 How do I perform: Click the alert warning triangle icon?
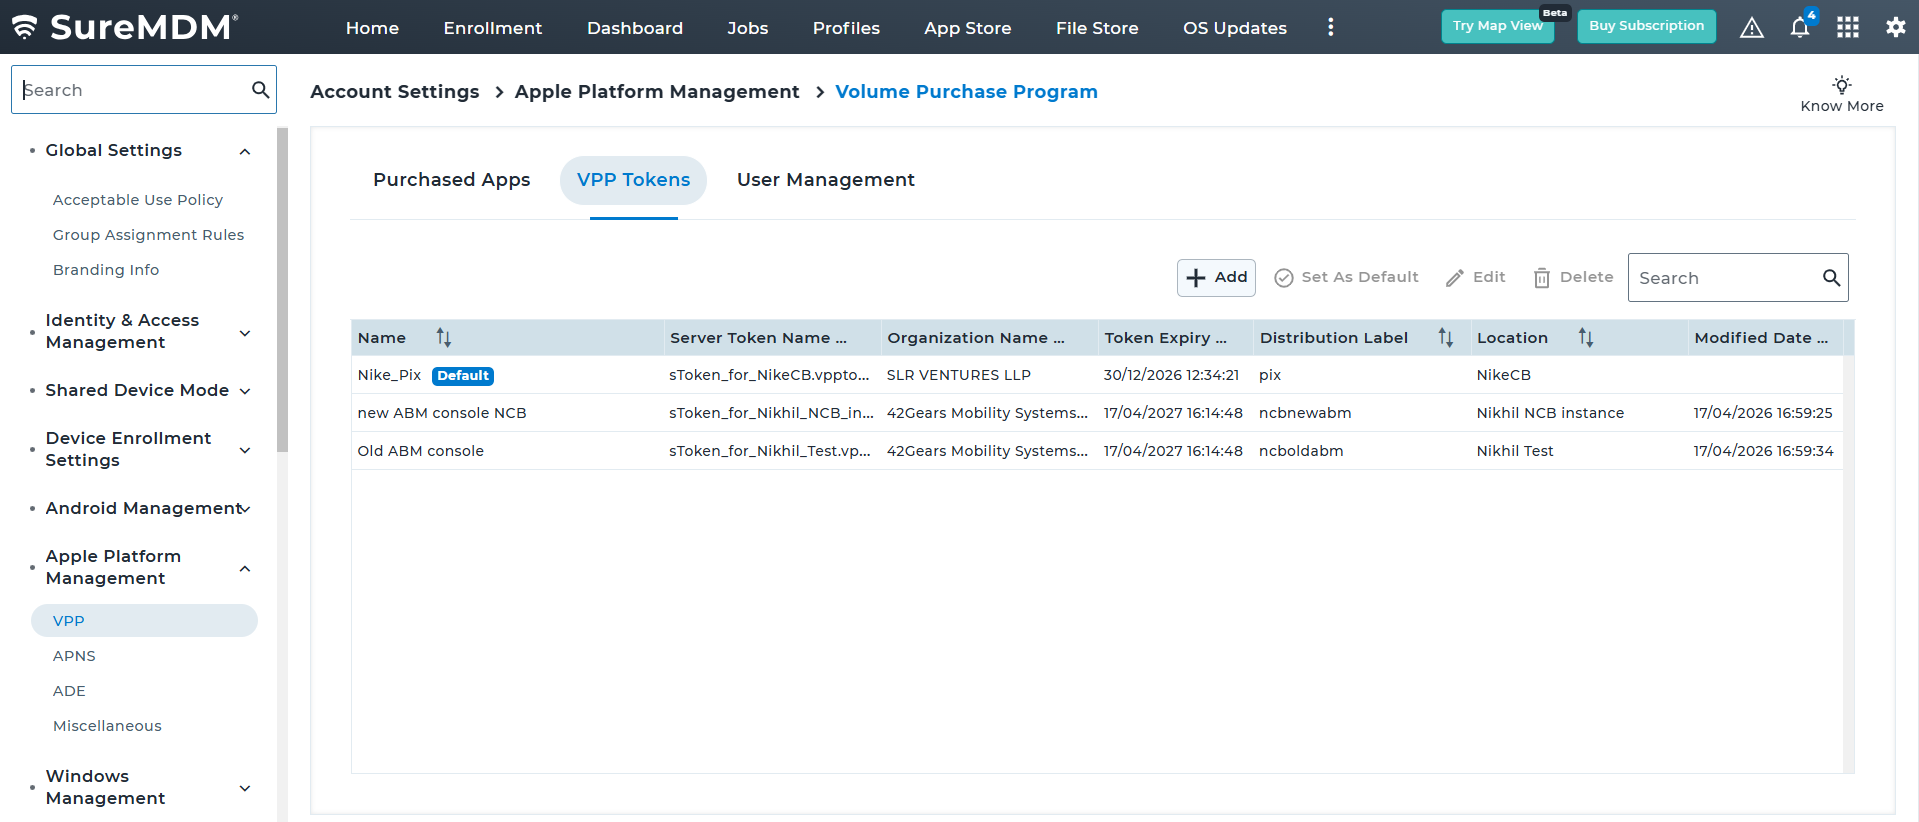pos(1751,28)
